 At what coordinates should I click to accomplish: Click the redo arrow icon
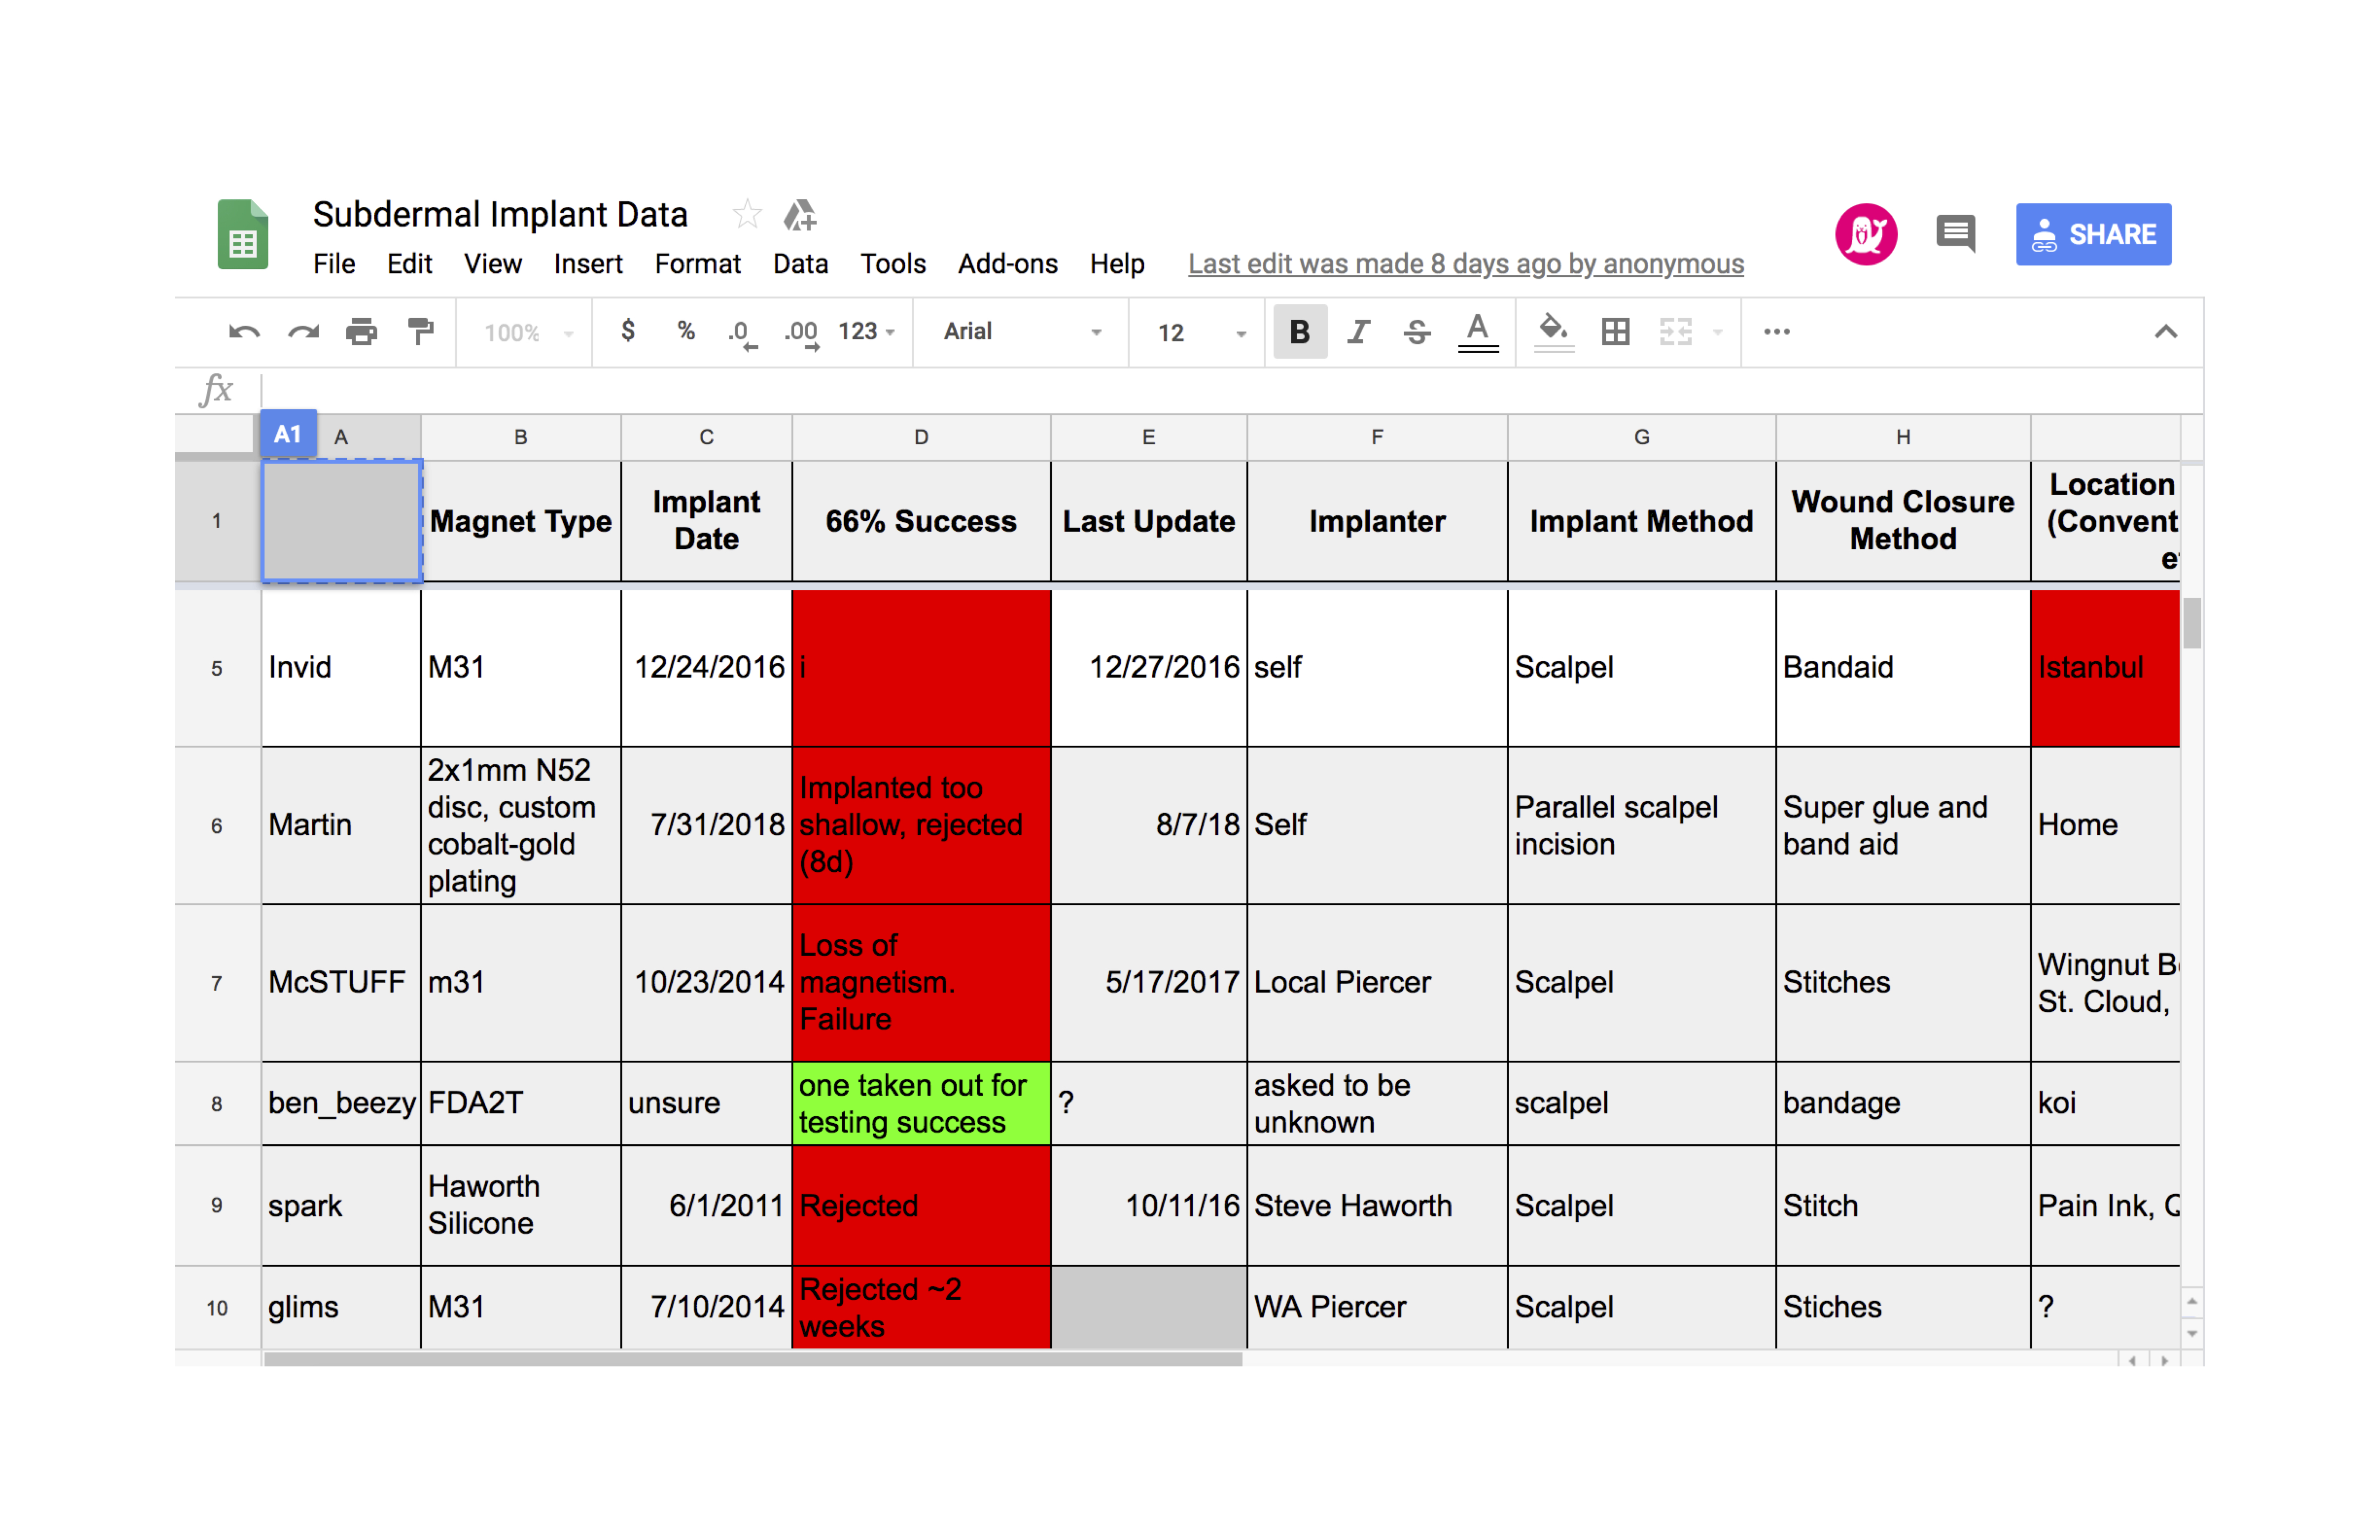click(303, 332)
